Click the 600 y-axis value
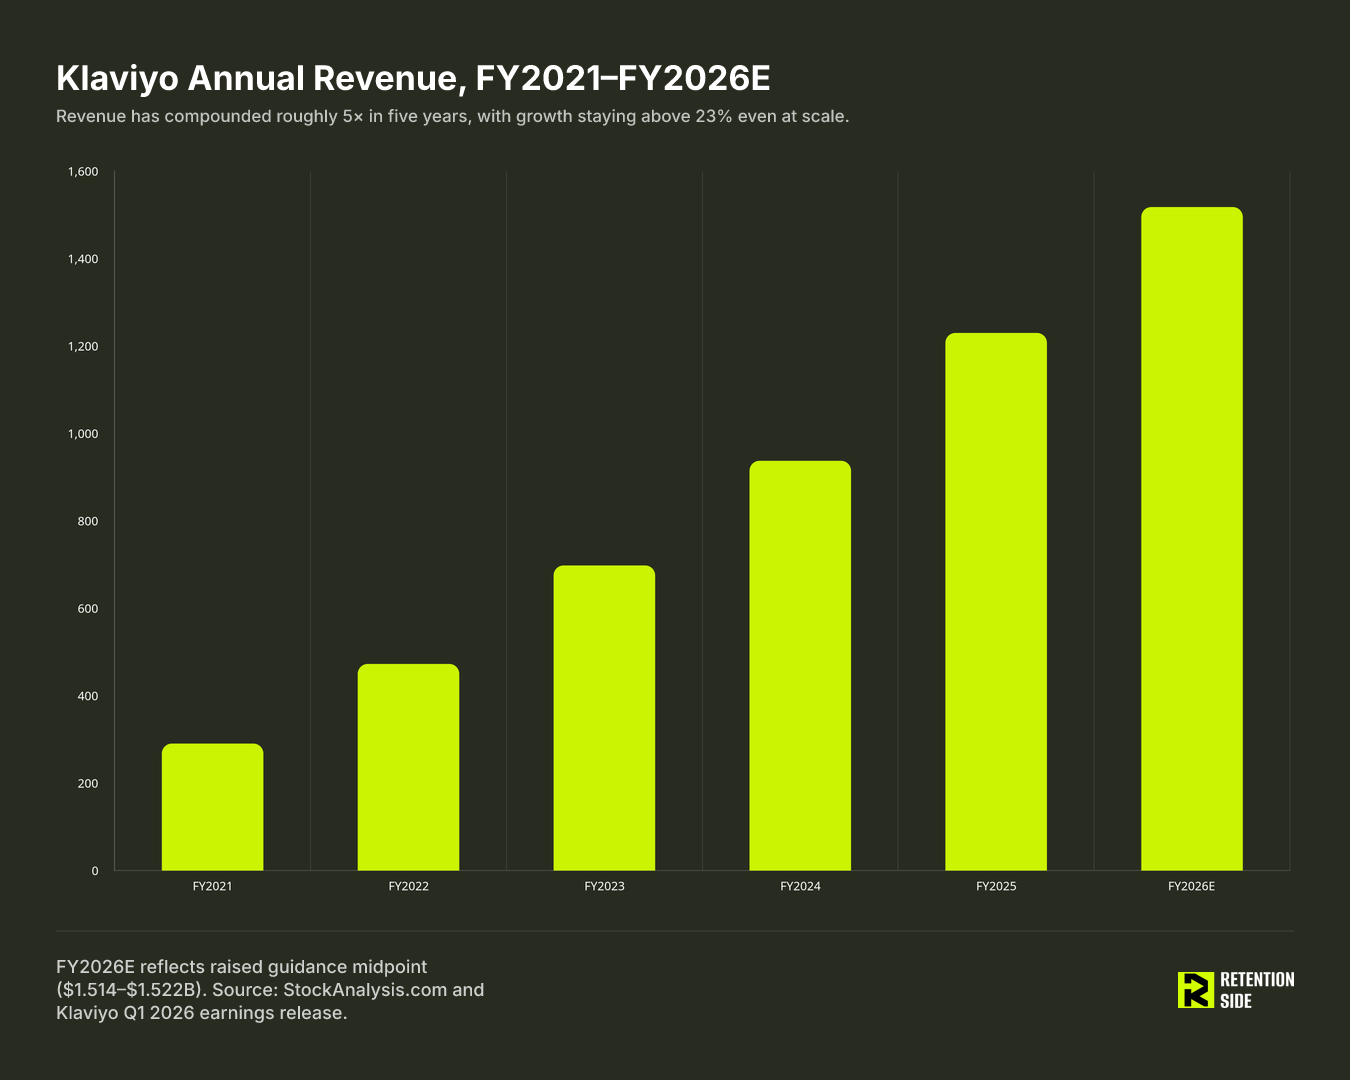 coord(88,609)
